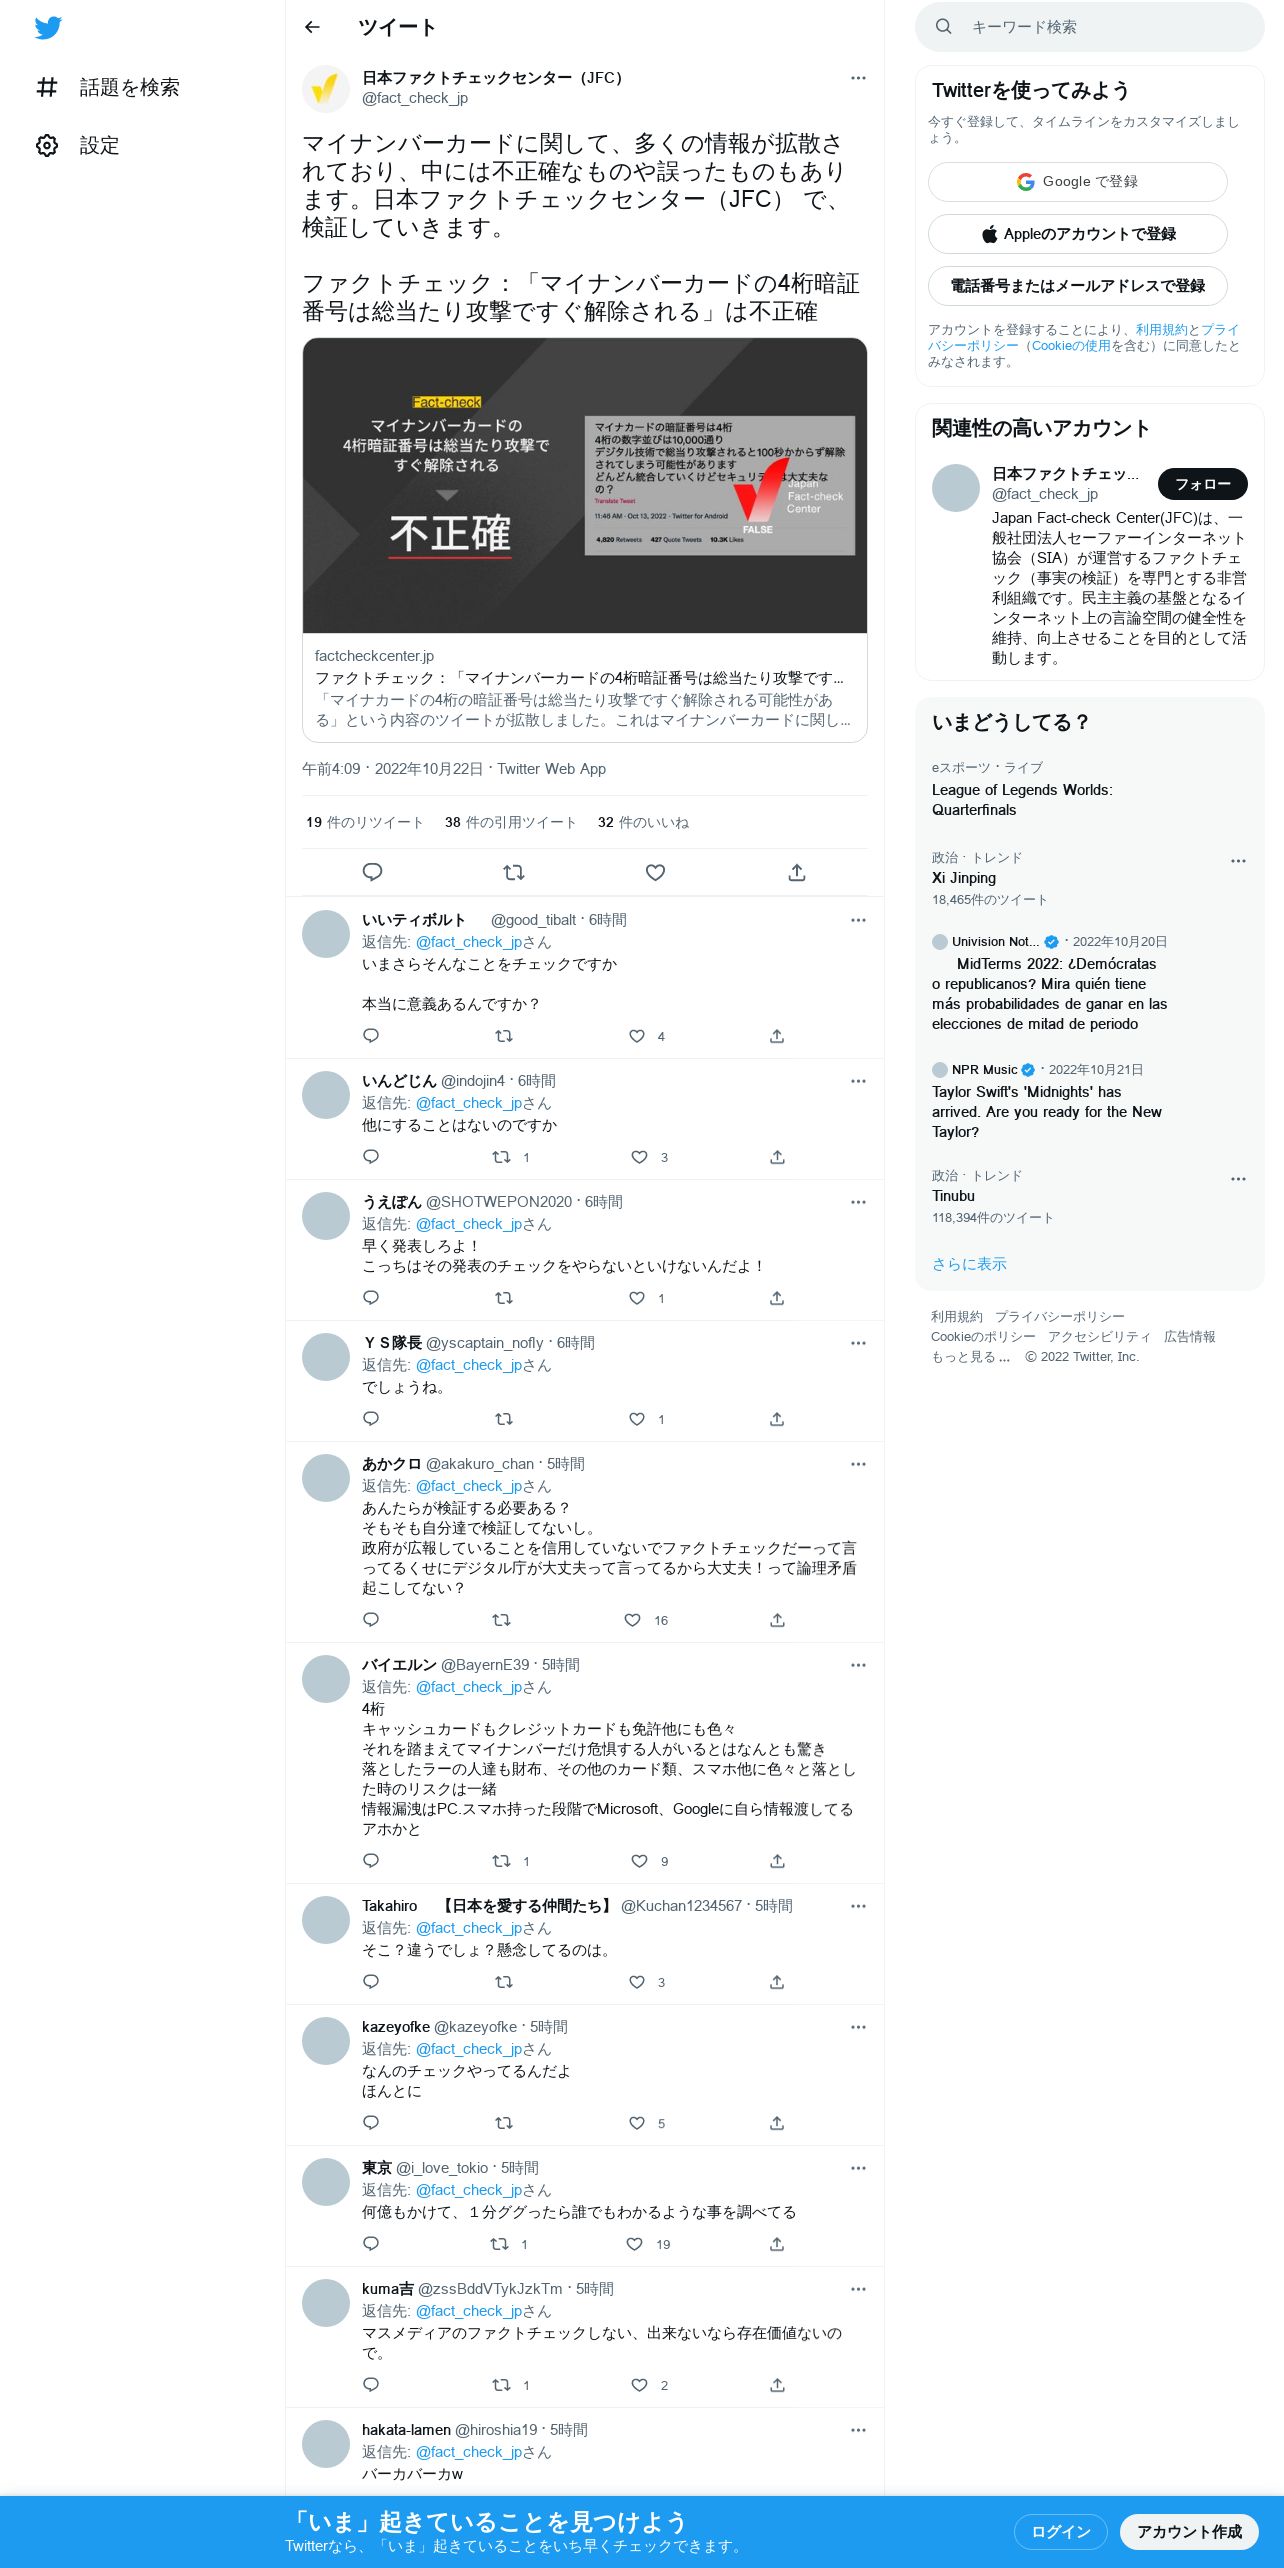1284x2568 pixels.
Task: Open 設定 in the sidebar
Action: 78,145
